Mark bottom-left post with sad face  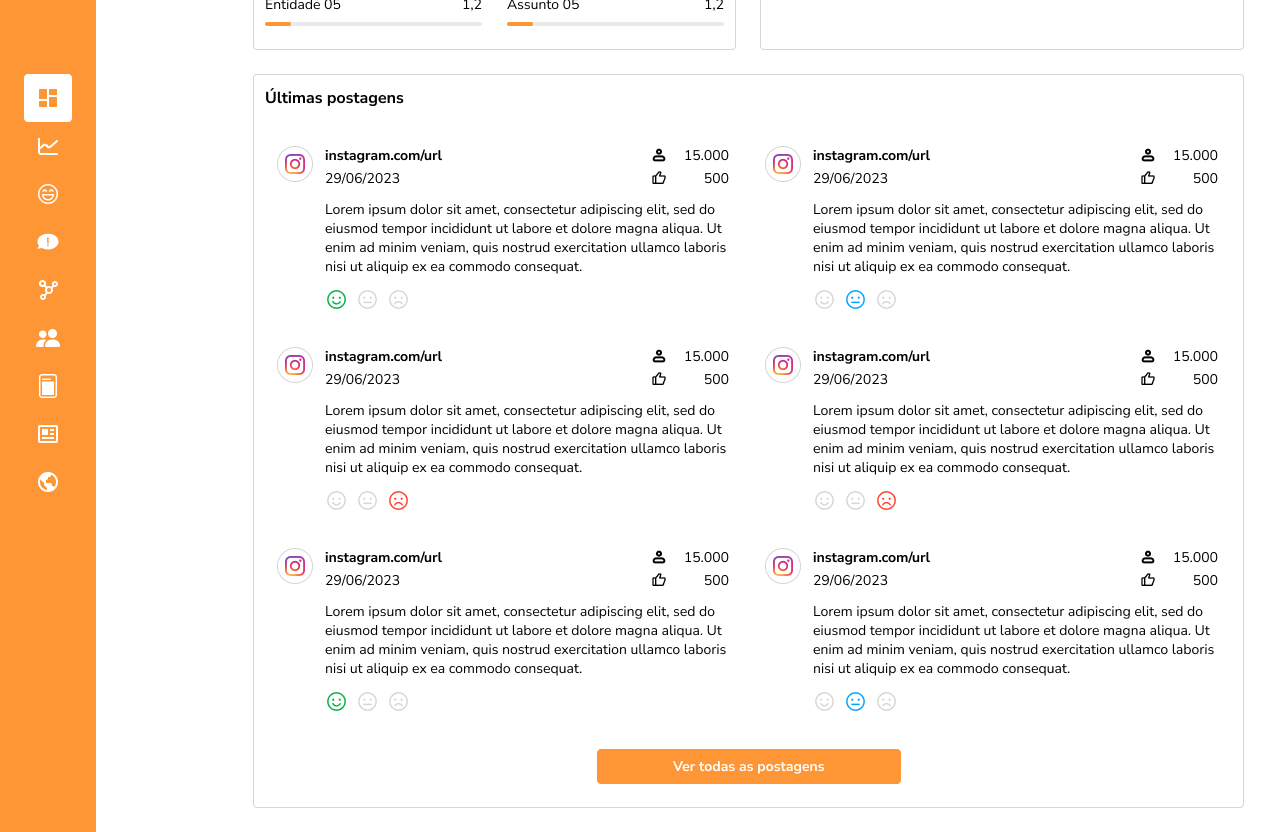(398, 701)
